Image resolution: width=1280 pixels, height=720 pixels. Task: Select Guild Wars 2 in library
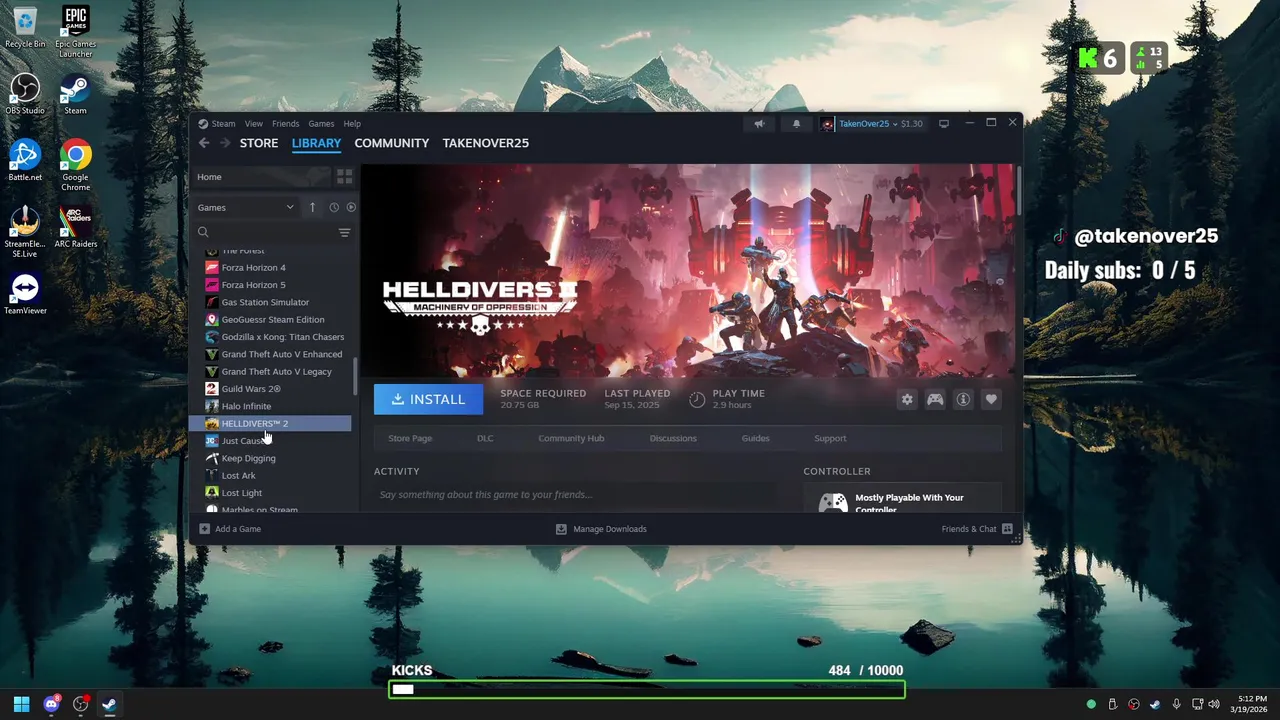pyautogui.click(x=270, y=389)
